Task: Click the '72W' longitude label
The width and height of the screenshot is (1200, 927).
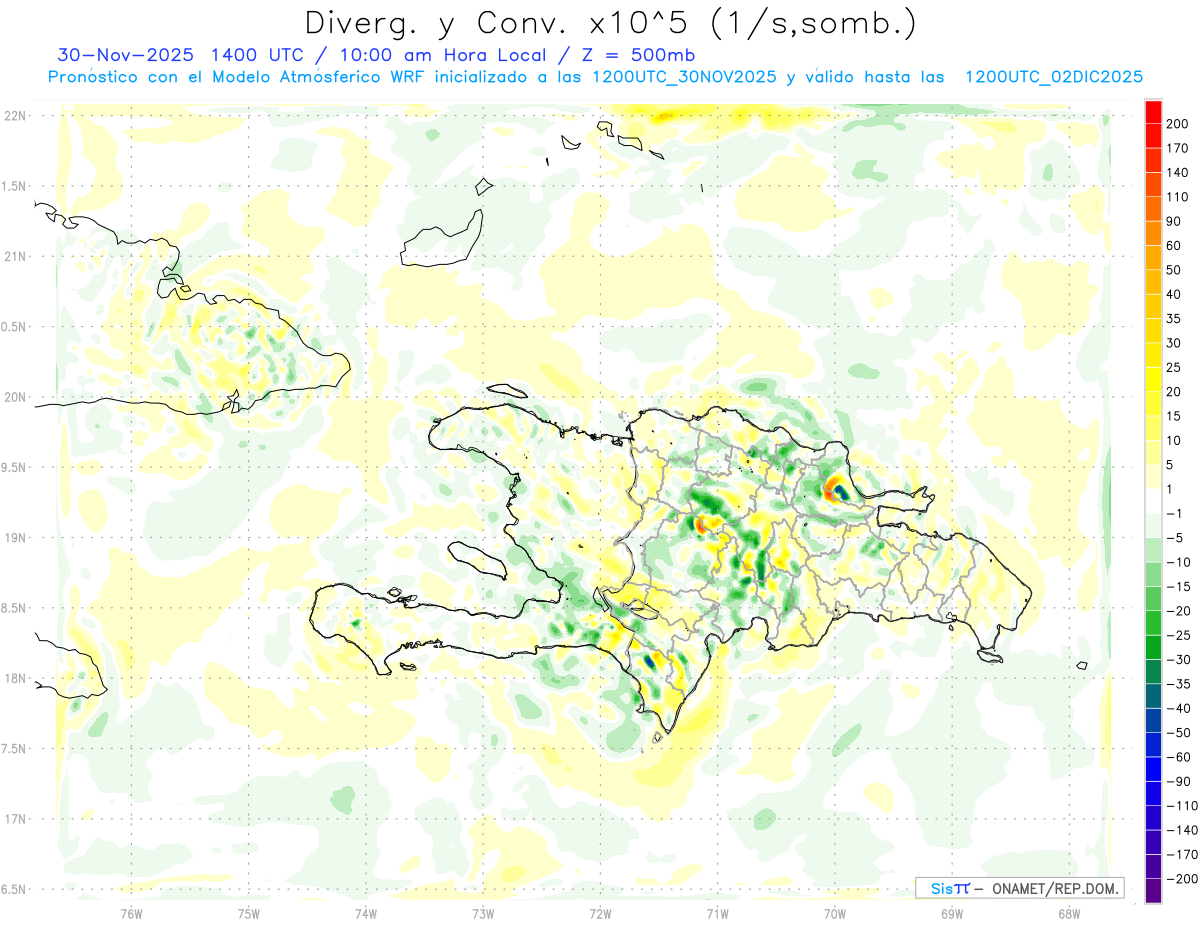Action: coord(600,913)
